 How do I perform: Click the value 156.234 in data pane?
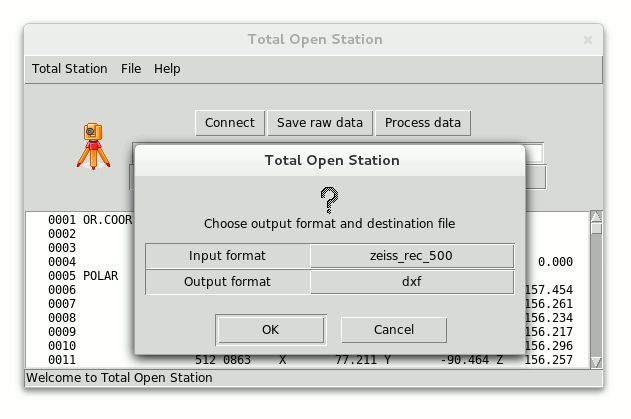click(x=549, y=318)
